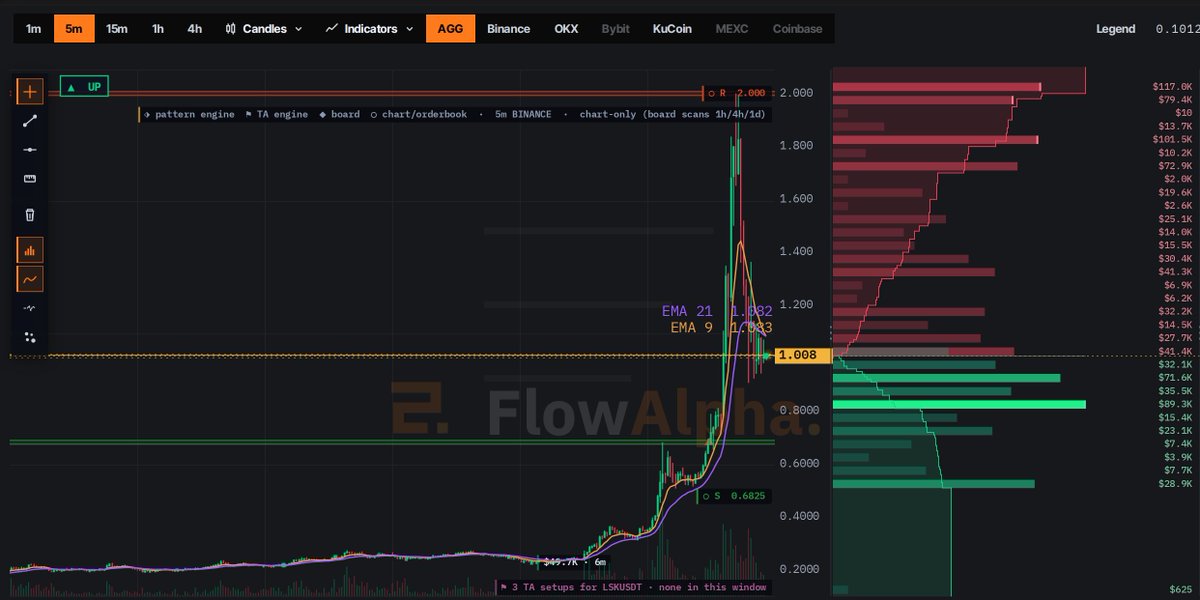Image resolution: width=1200 pixels, height=600 pixels.
Task: Select Bybit exchange source
Action: pyautogui.click(x=615, y=29)
